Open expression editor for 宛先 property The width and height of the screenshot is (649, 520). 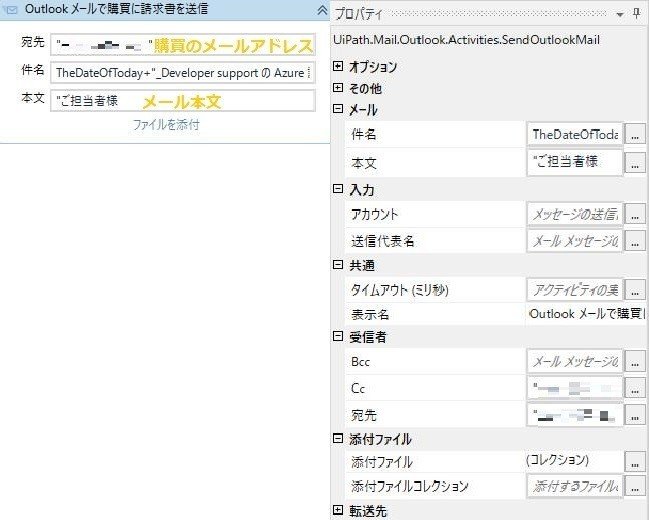pos(635,415)
